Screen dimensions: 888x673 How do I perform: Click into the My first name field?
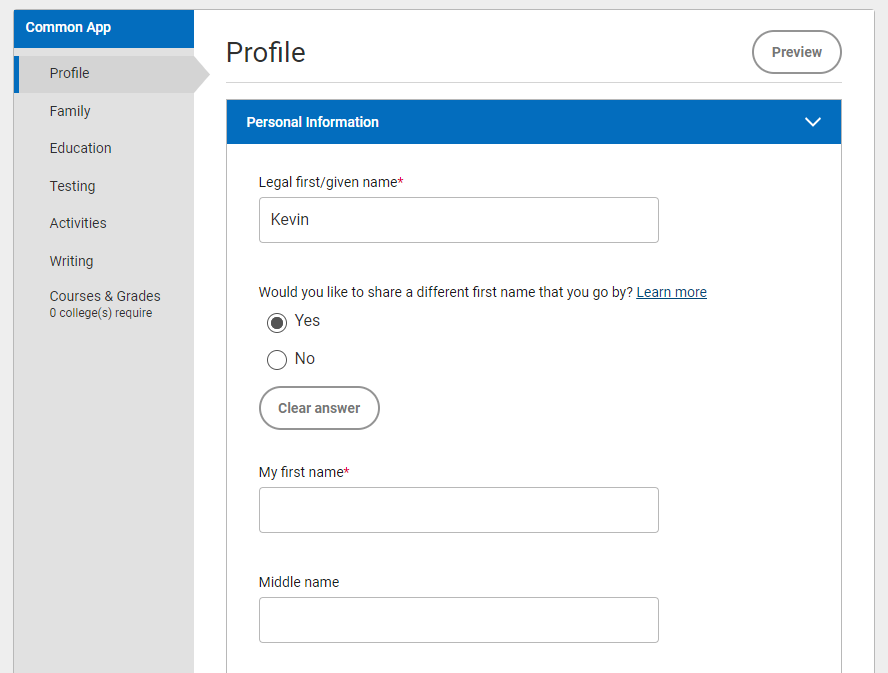click(x=458, y=510)
